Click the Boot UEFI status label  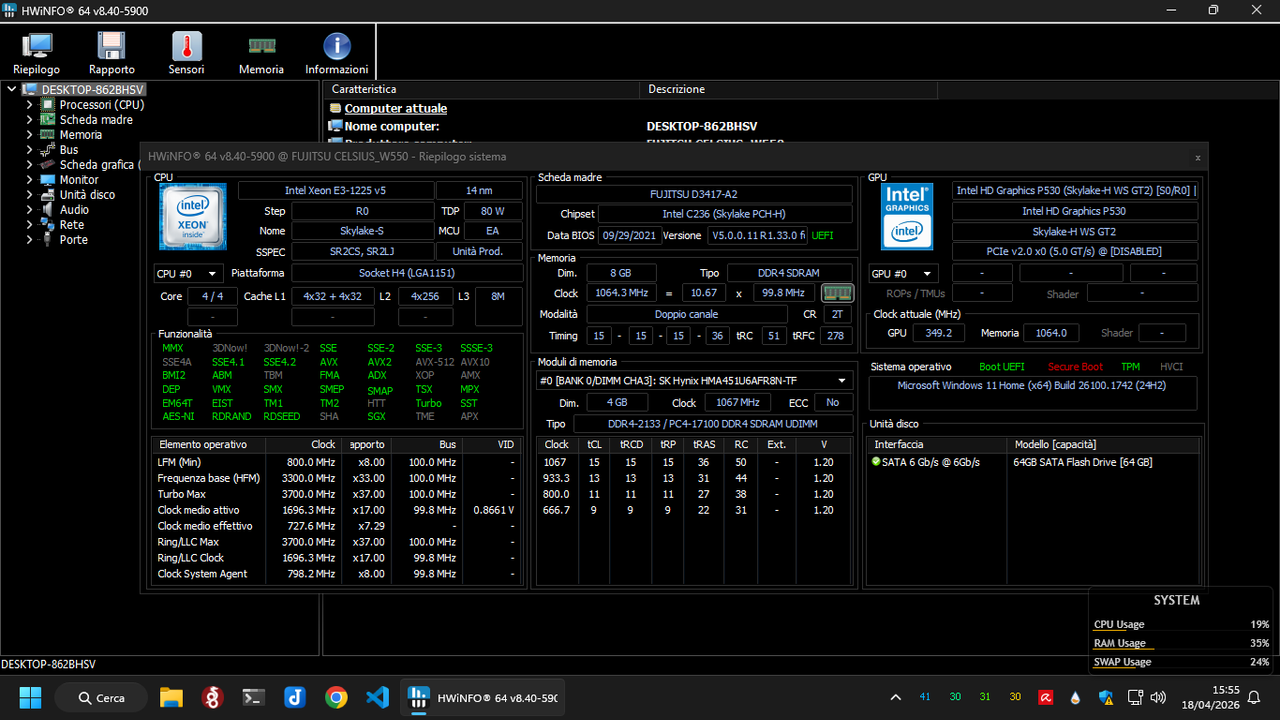click(x=1004, y=367)
